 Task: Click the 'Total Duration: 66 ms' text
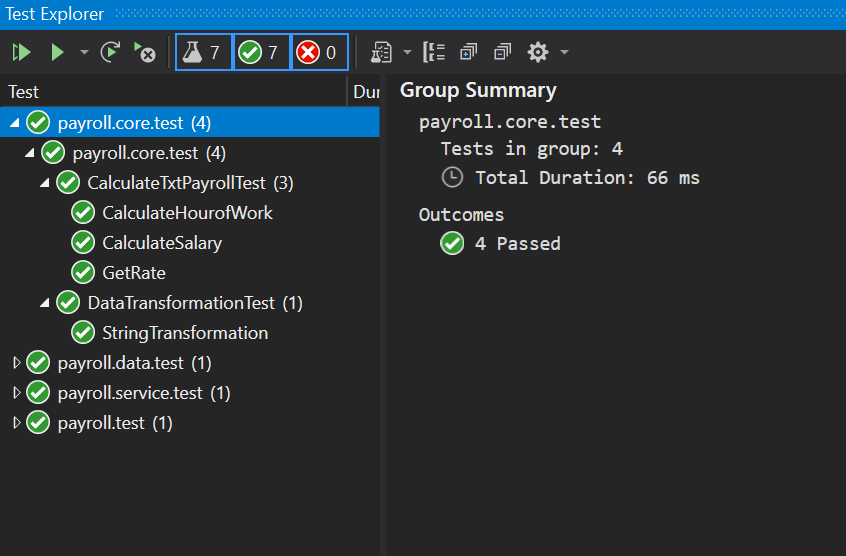pyautogui.click(x=588, y=178)
